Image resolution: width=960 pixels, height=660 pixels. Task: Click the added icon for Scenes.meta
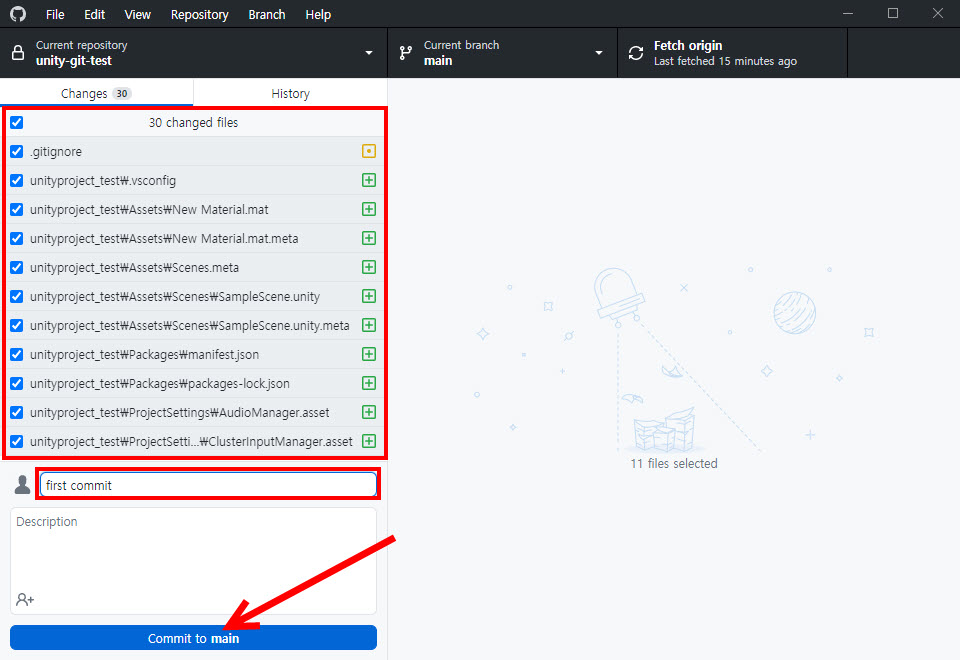pyautogui.click(x=369, y=267)
